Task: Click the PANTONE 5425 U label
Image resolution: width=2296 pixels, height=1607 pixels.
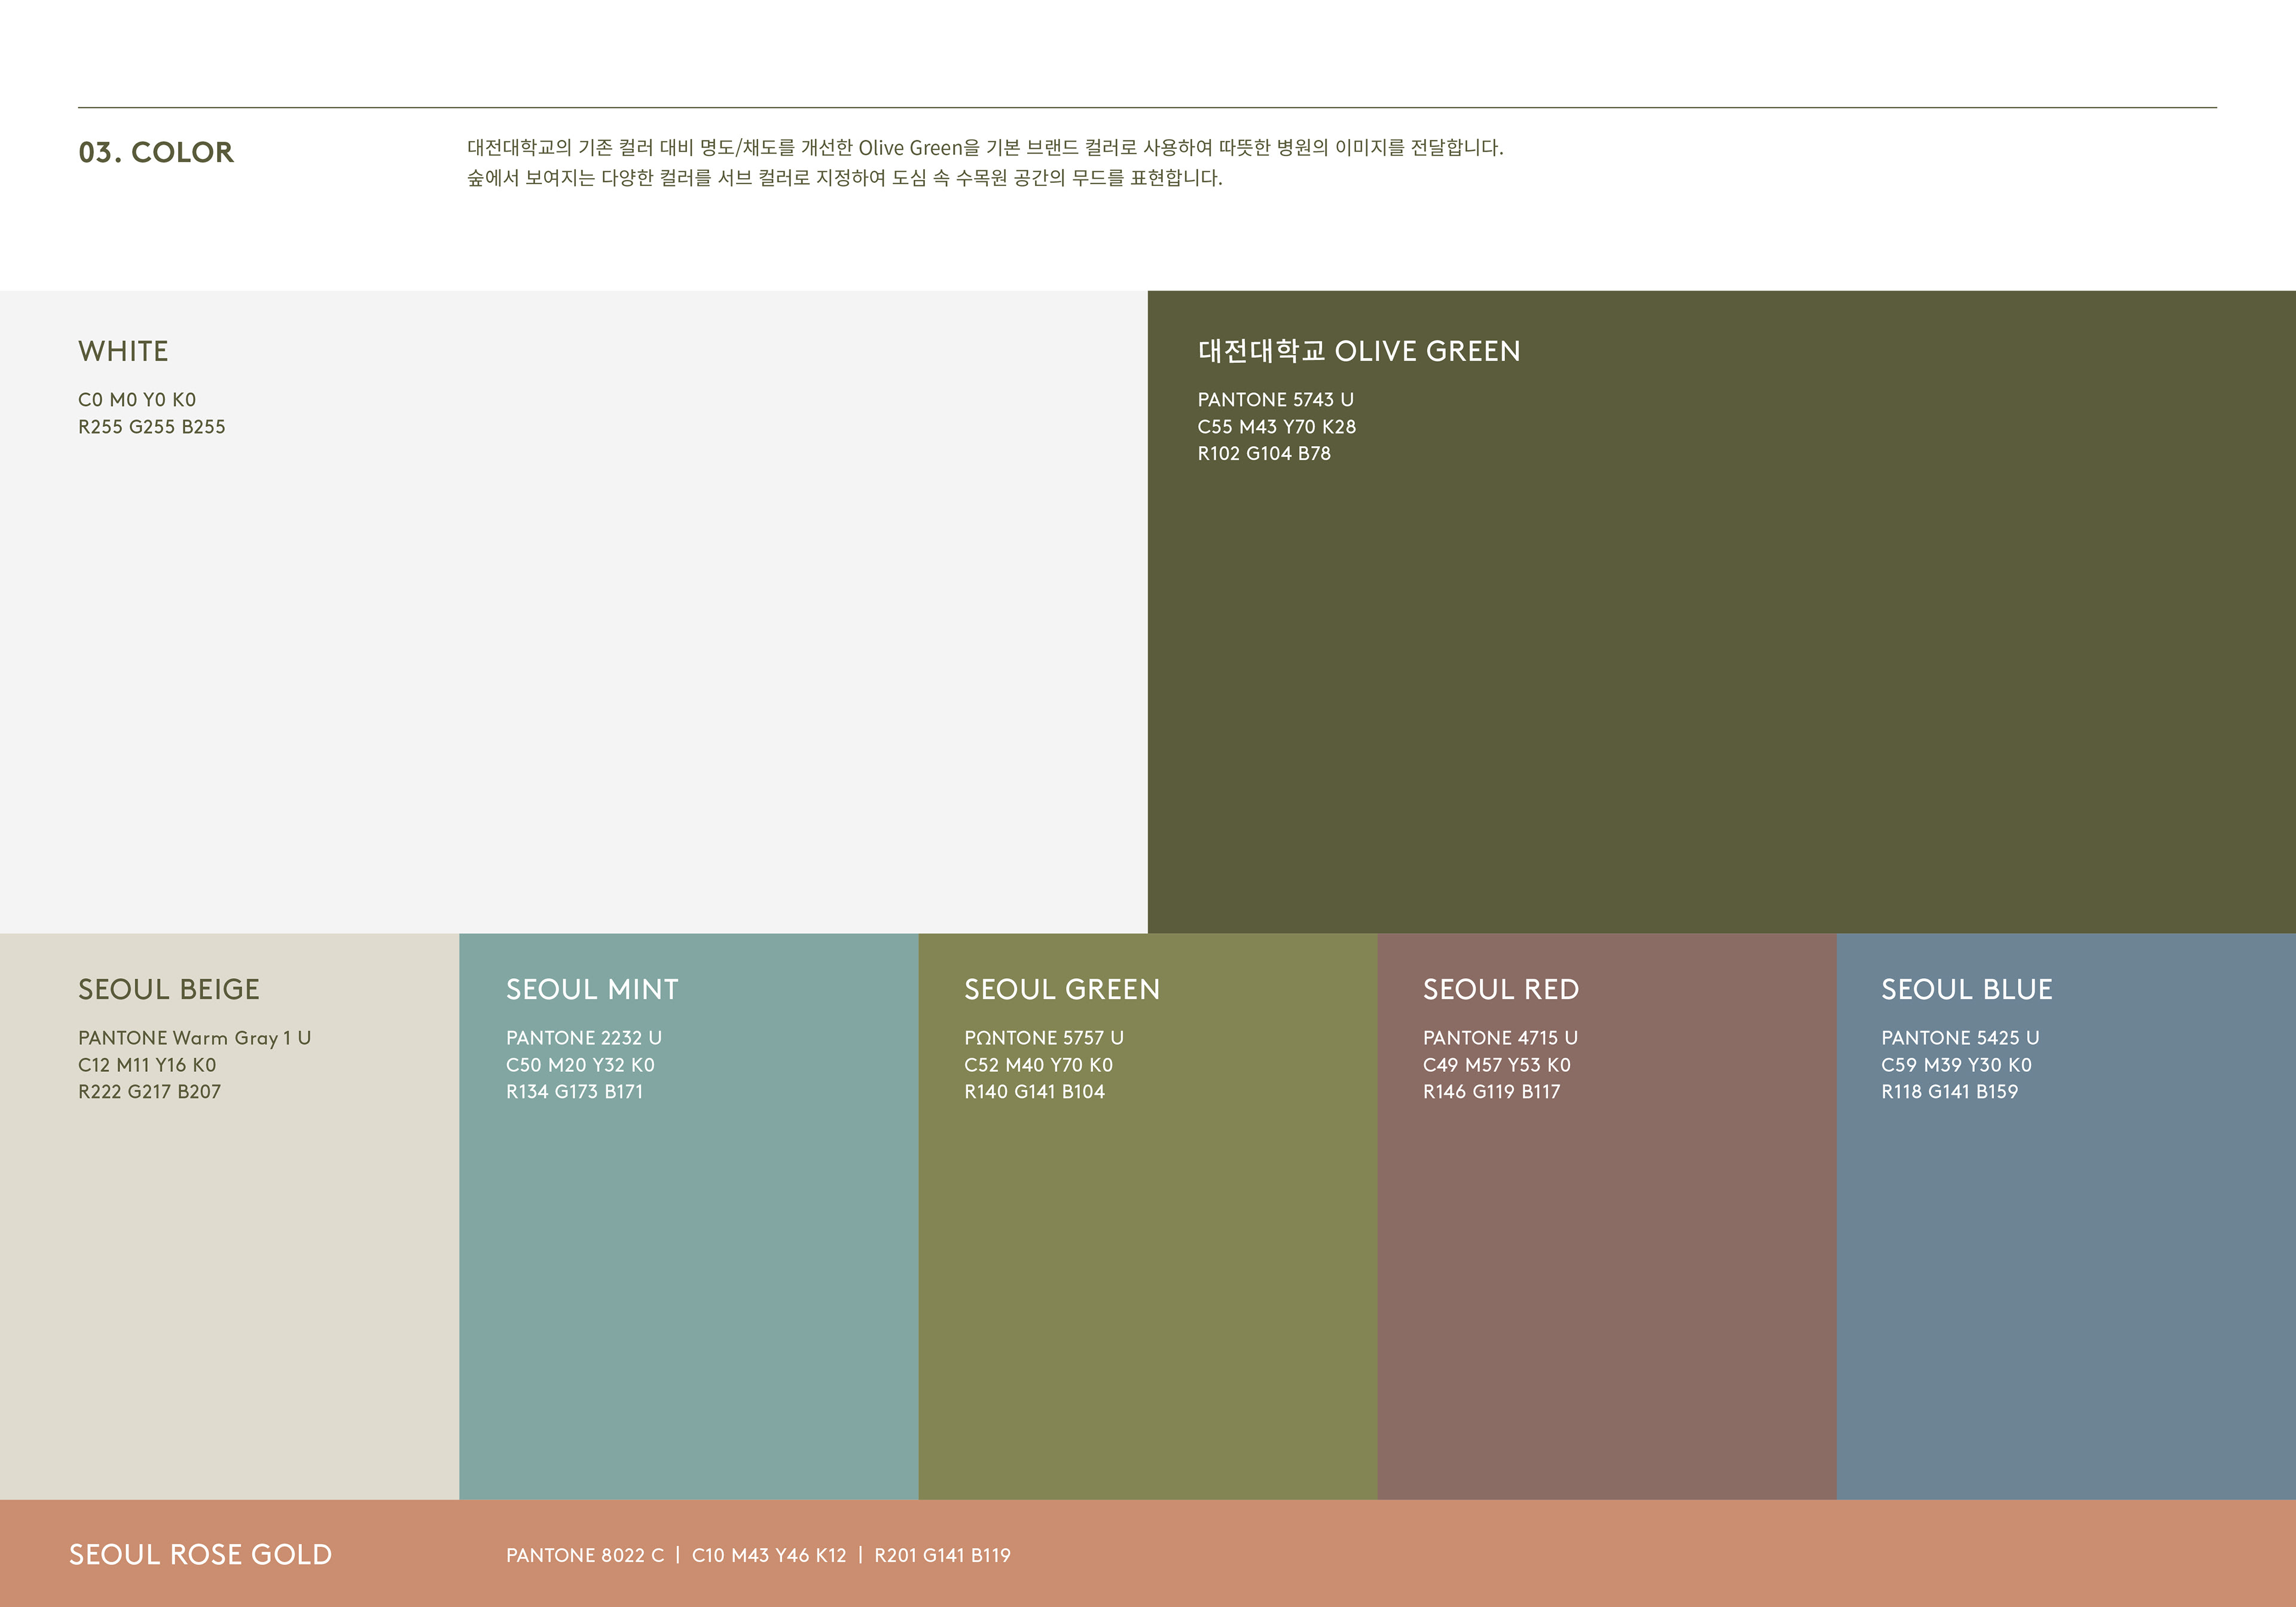Action: pyautogui.click(x=1960, y=1038)
